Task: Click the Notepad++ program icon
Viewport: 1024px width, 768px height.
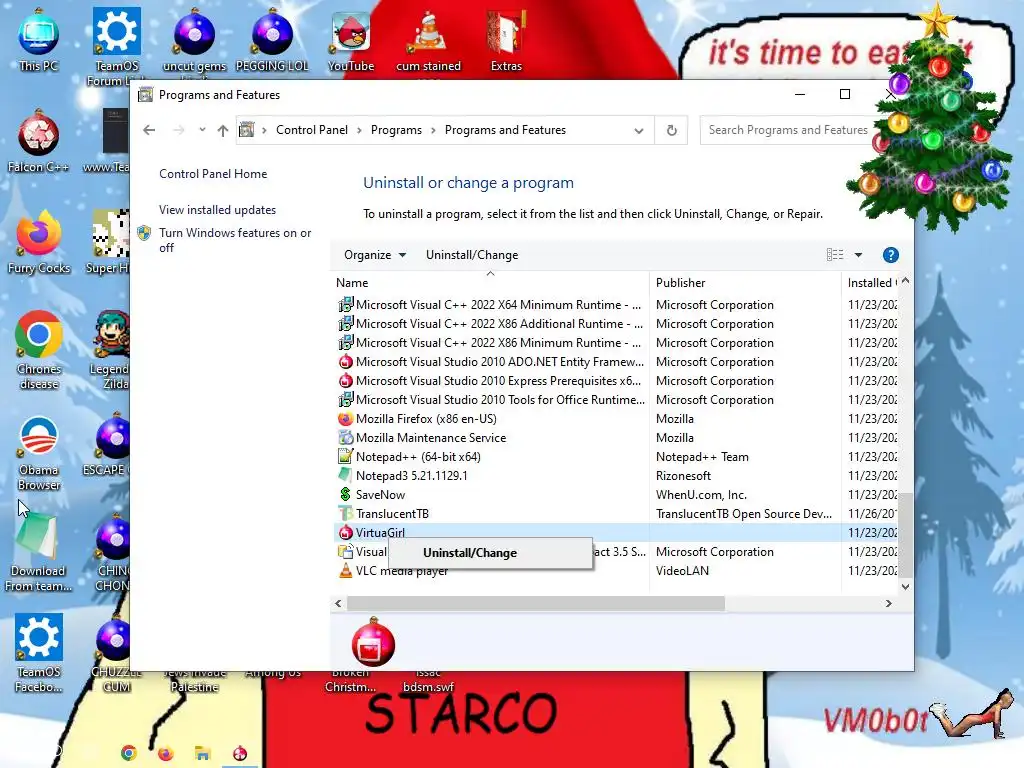Action: coord(345,456)
